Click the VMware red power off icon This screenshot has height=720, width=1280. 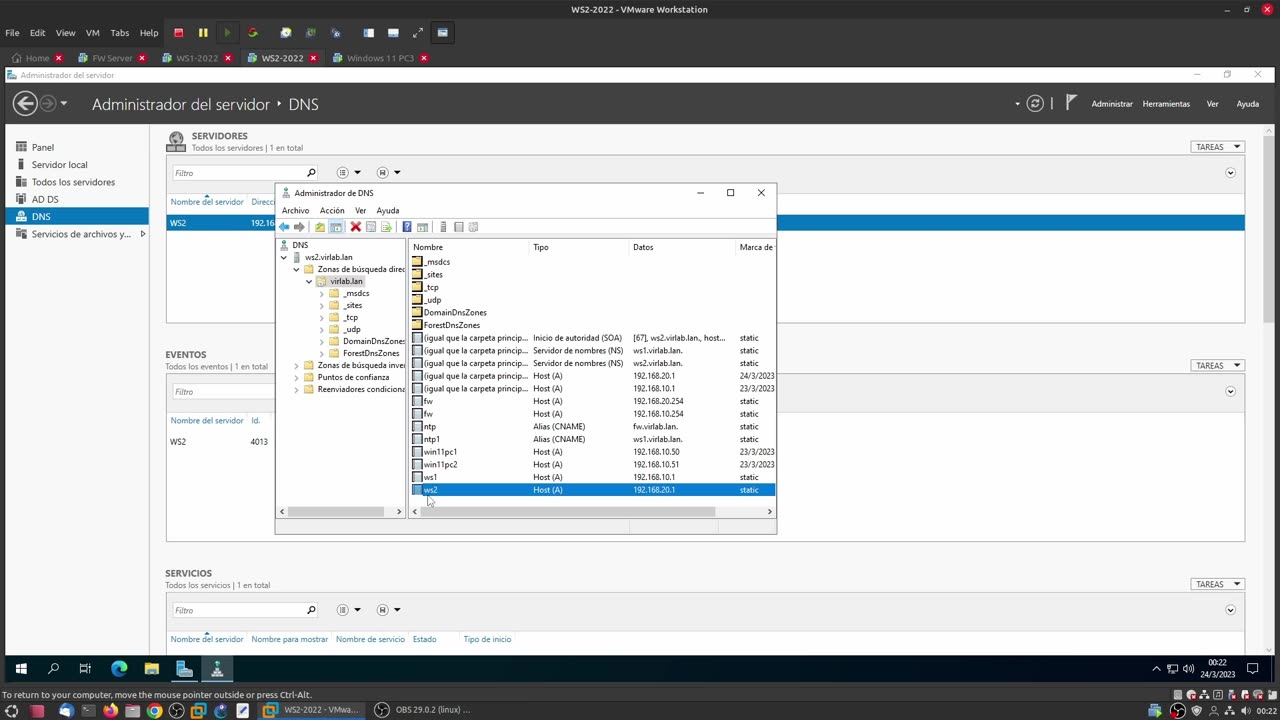point(179,32)
